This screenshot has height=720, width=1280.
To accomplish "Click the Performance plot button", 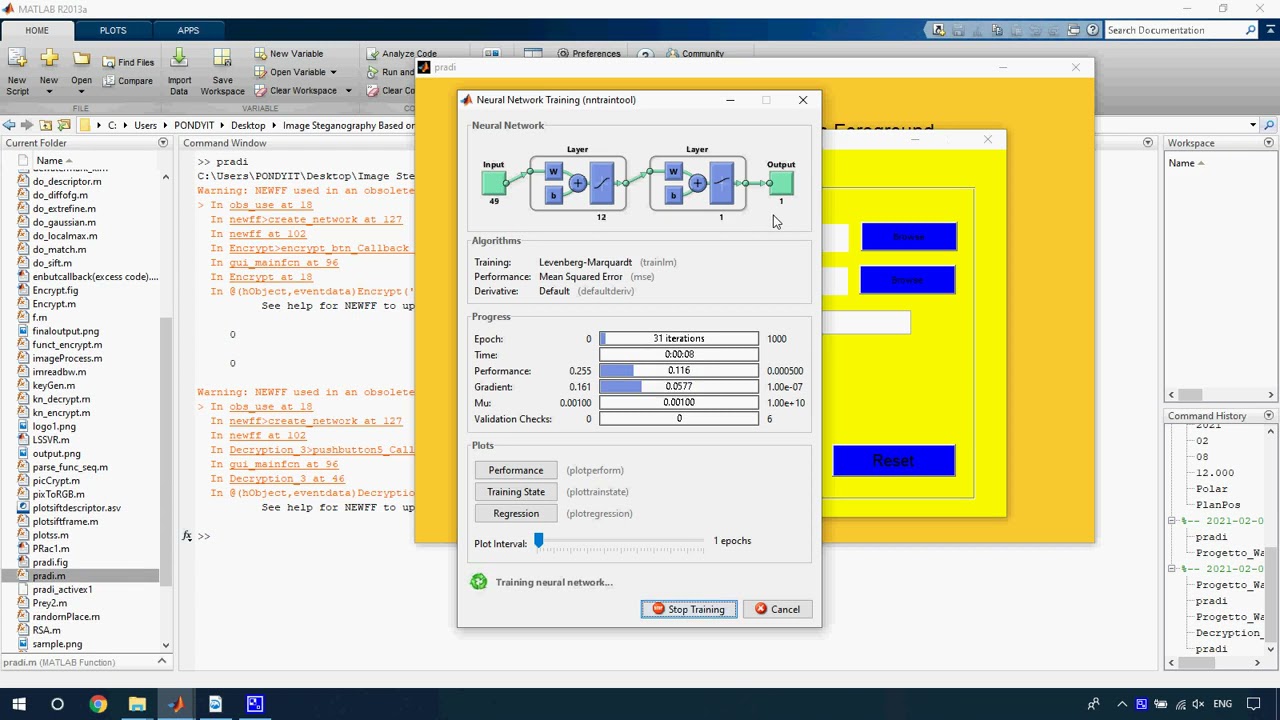I will tap(516, 470).
